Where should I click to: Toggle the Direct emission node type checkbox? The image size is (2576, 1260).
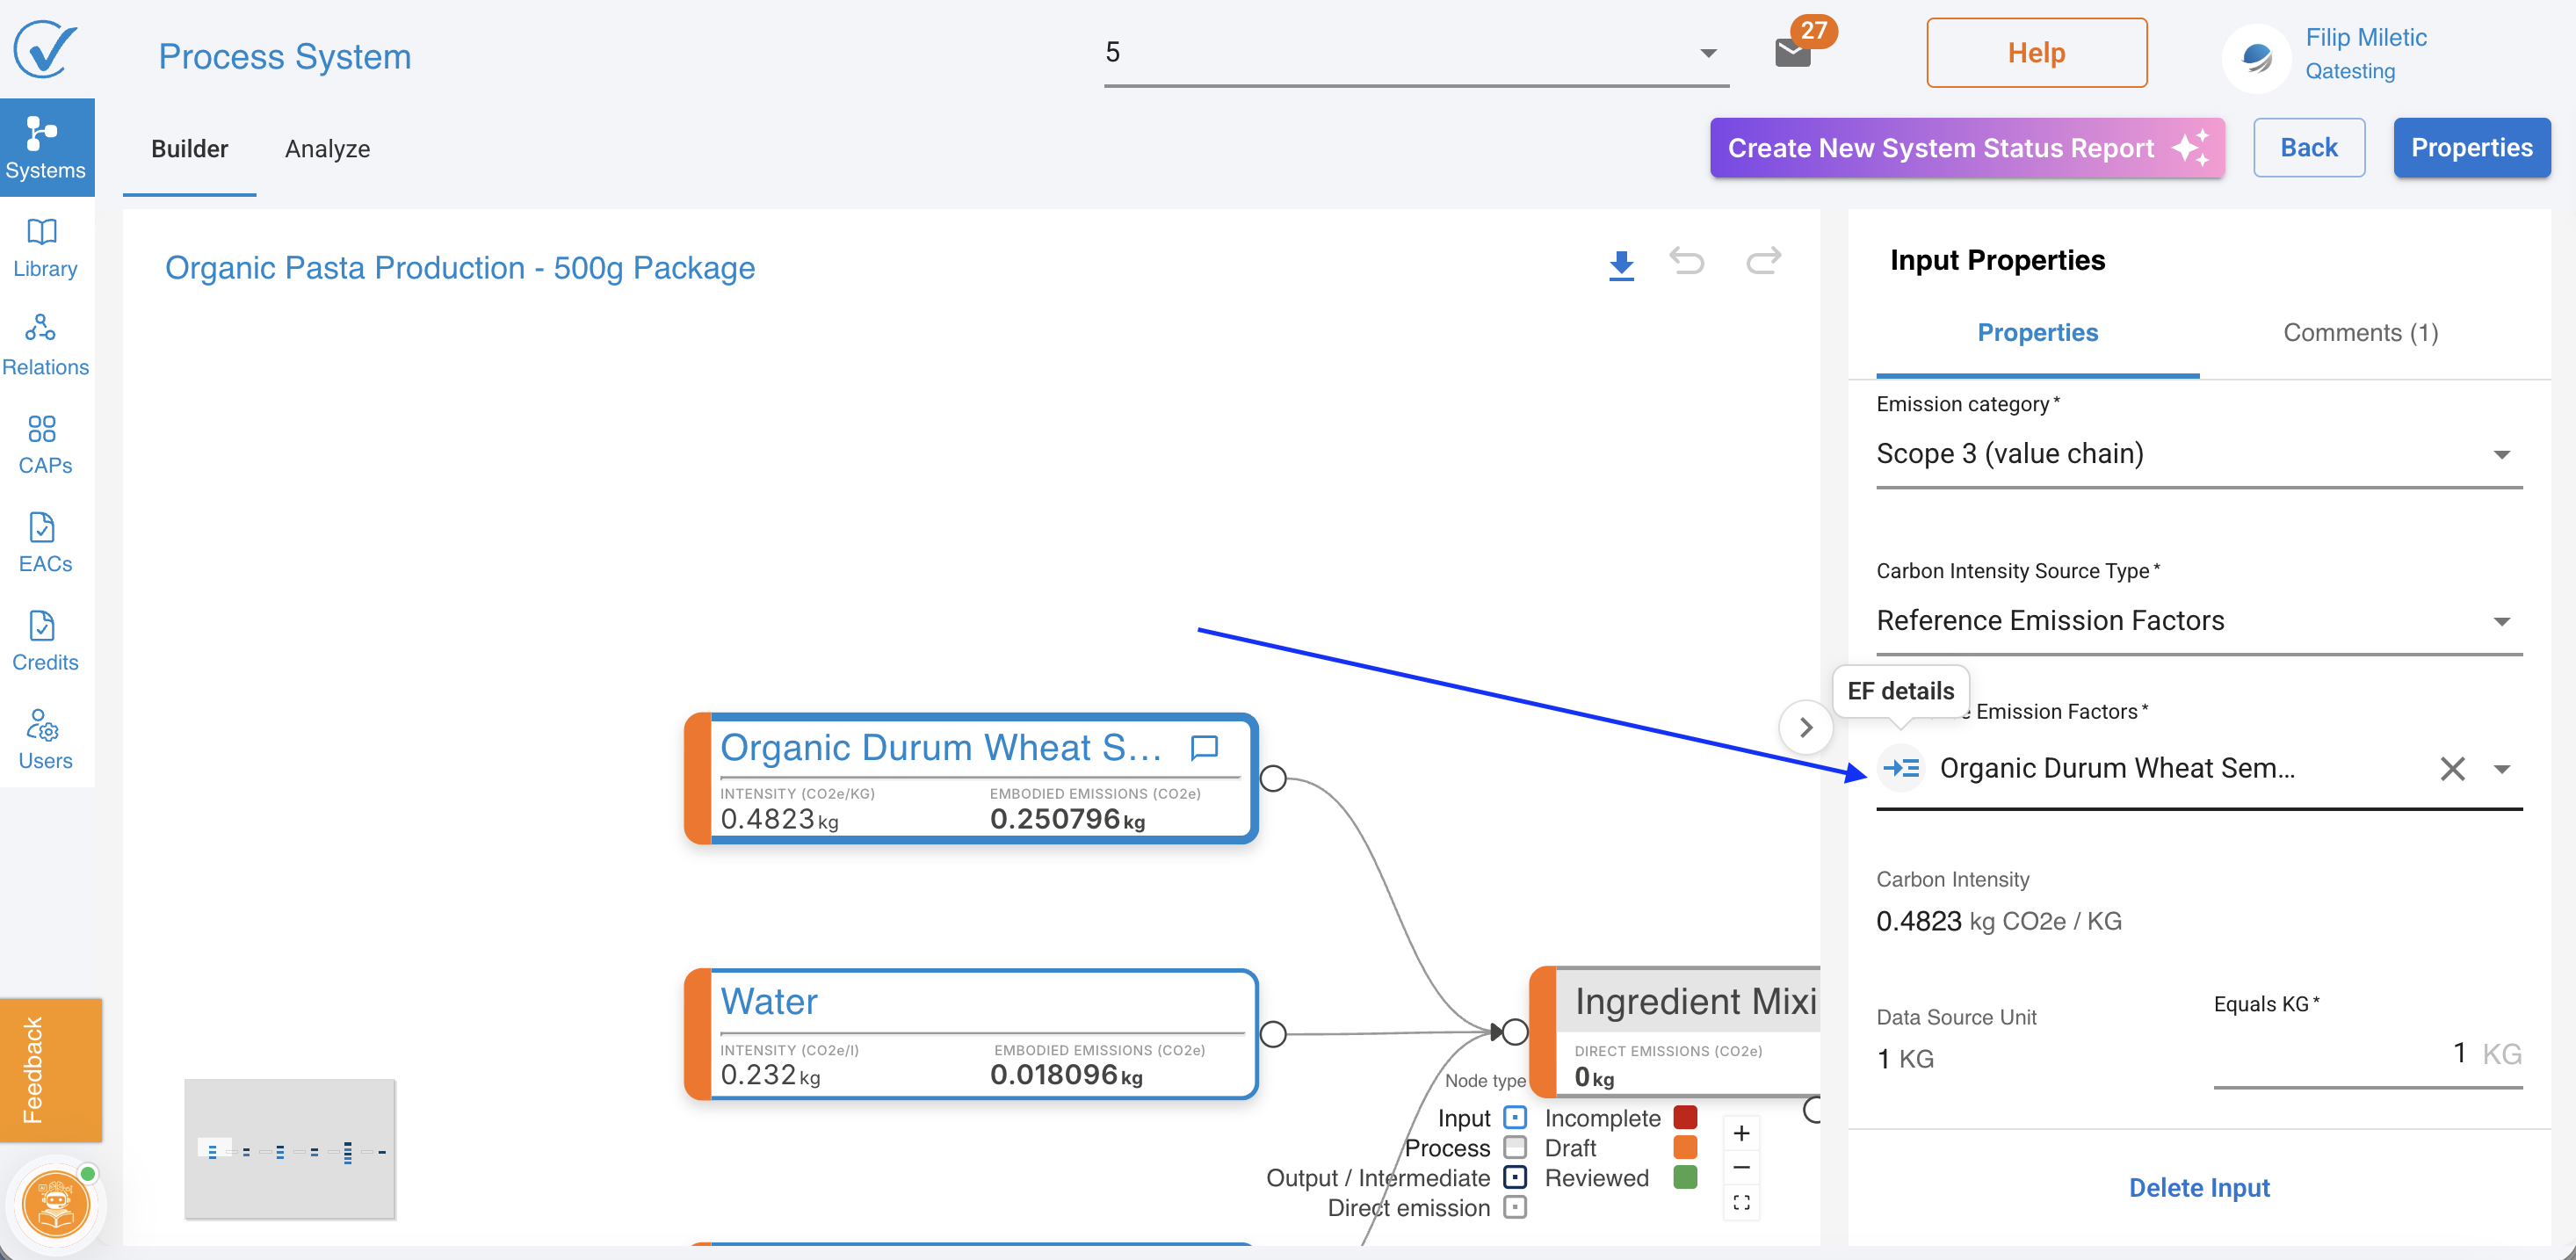click(x=1515, y=1207)
